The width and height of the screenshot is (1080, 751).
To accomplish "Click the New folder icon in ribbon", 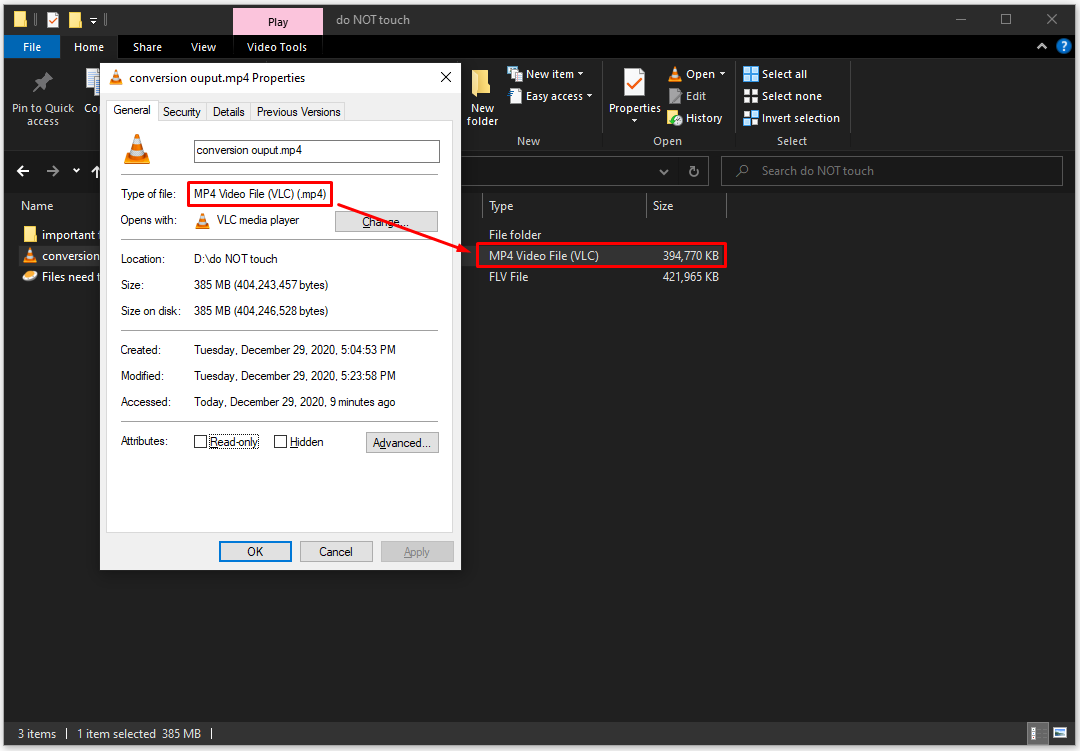I will pyautogui.click(x=481, y=83).
